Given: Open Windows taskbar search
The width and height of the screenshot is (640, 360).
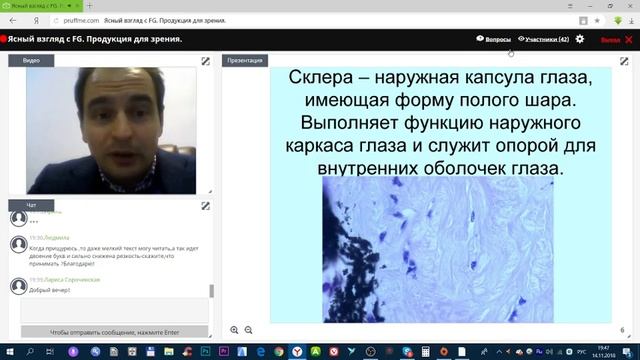Looking at the screenshot, I should (30, 351).
